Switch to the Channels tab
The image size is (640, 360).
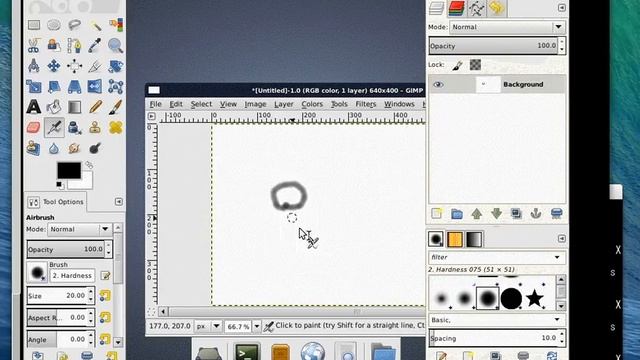(456, 8)
